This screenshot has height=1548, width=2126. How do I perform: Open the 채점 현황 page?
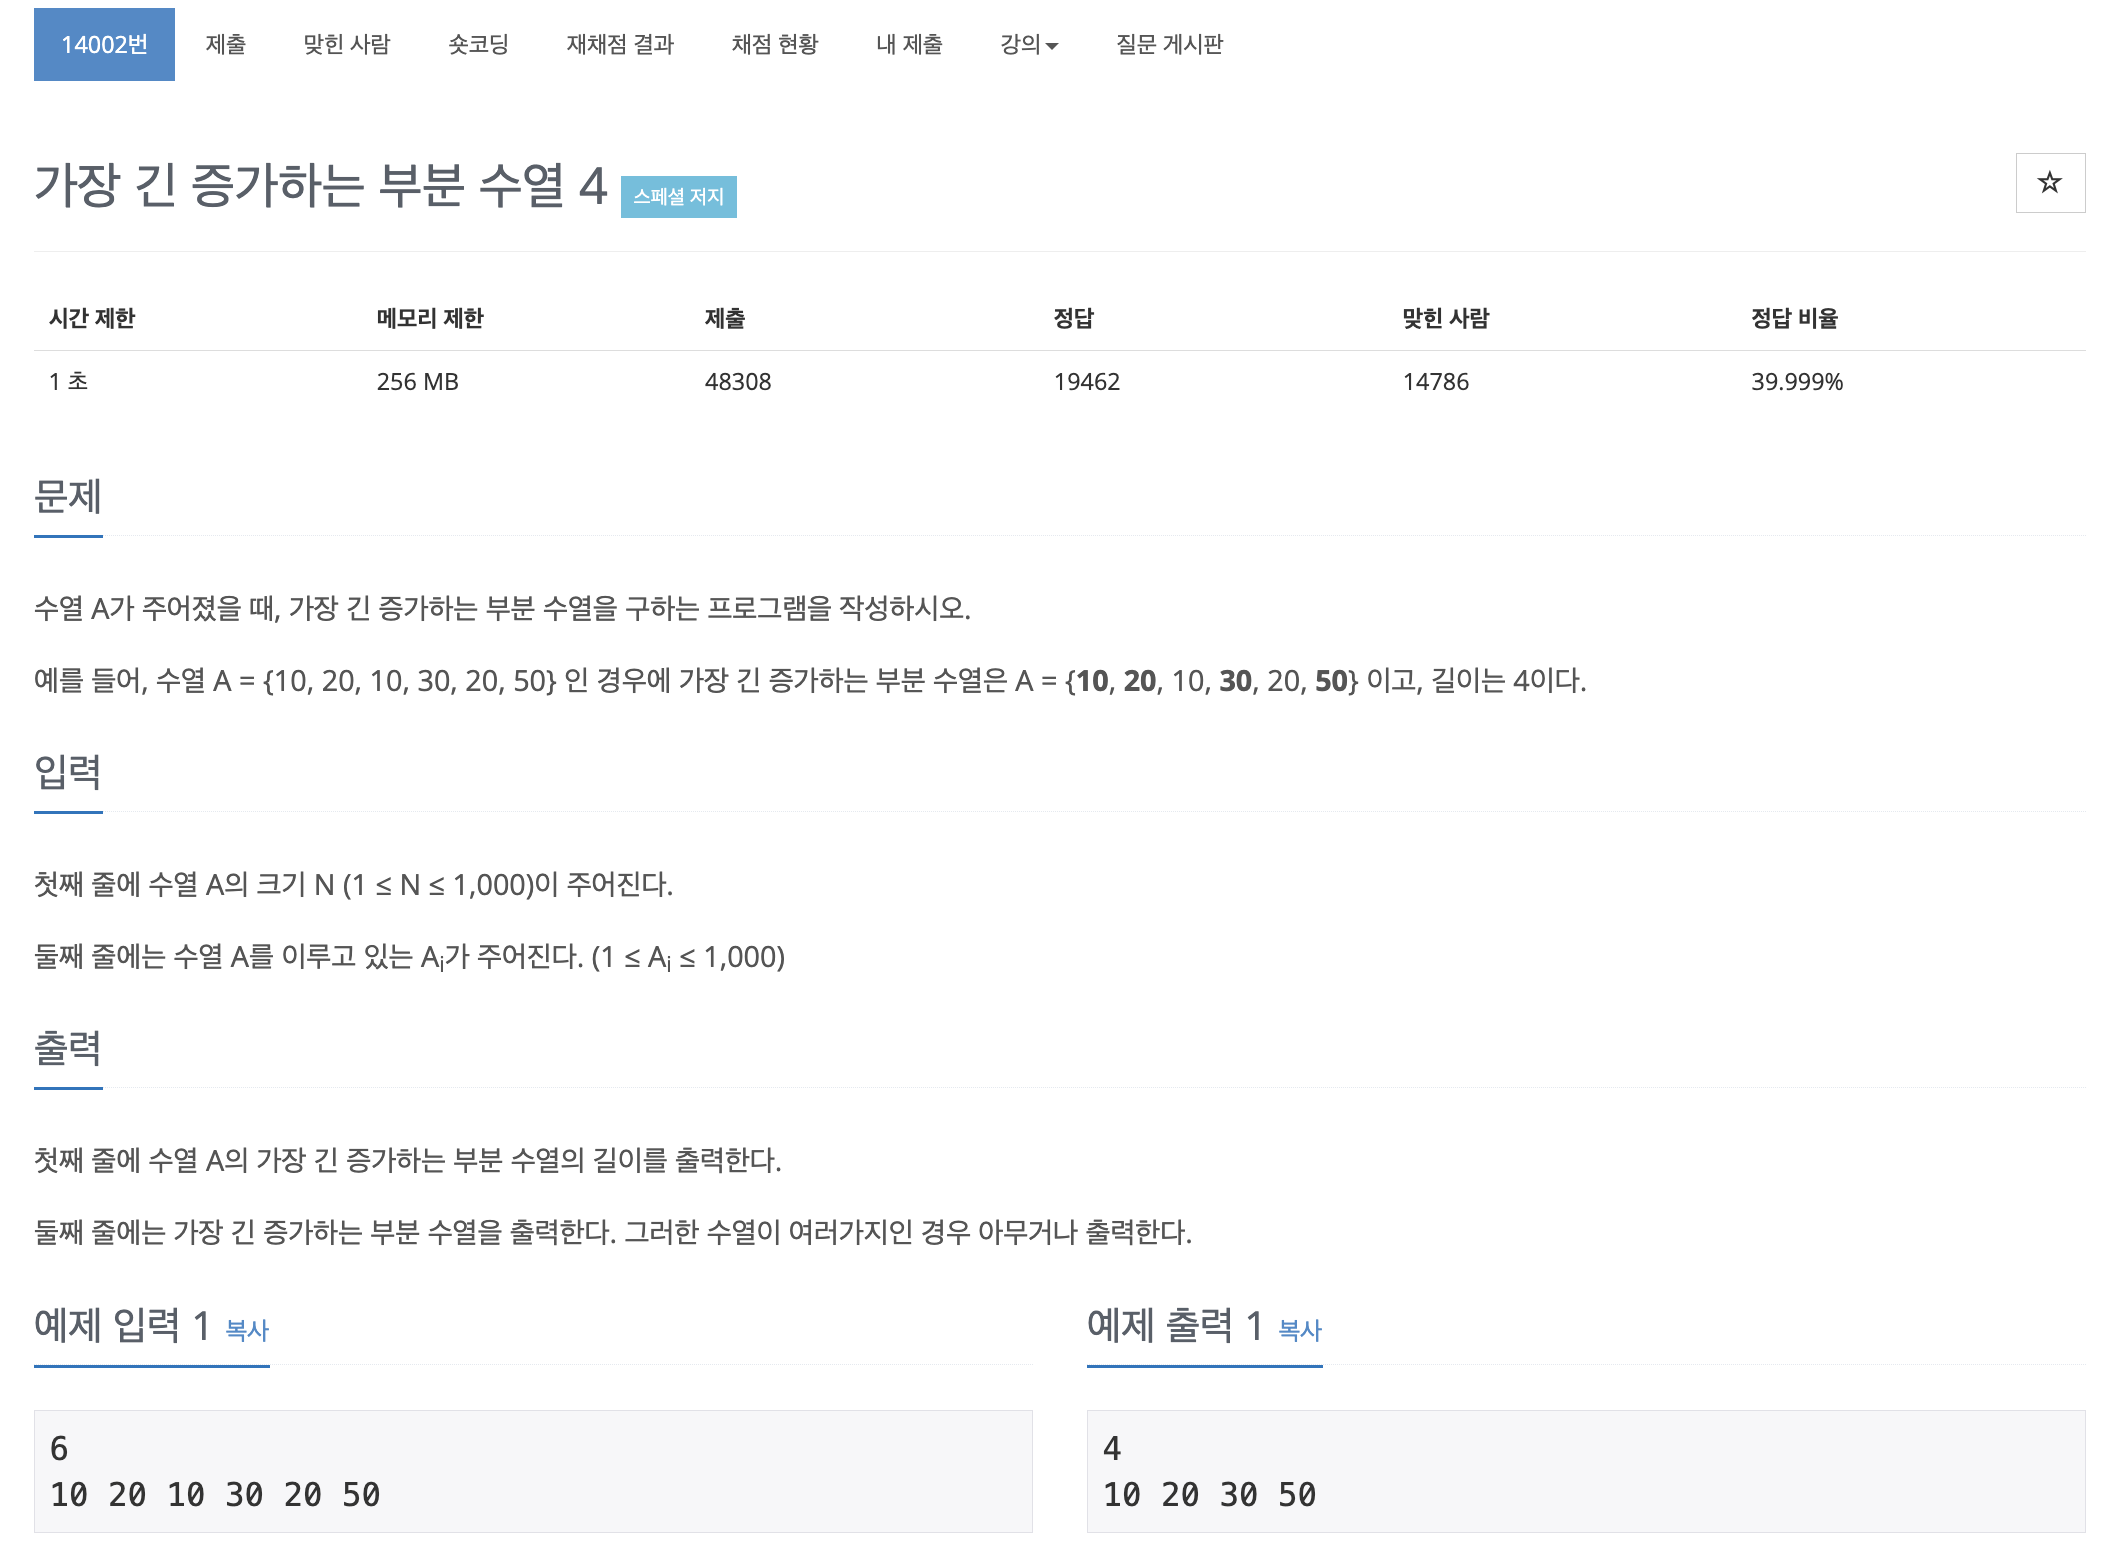(x=775, y=44)
